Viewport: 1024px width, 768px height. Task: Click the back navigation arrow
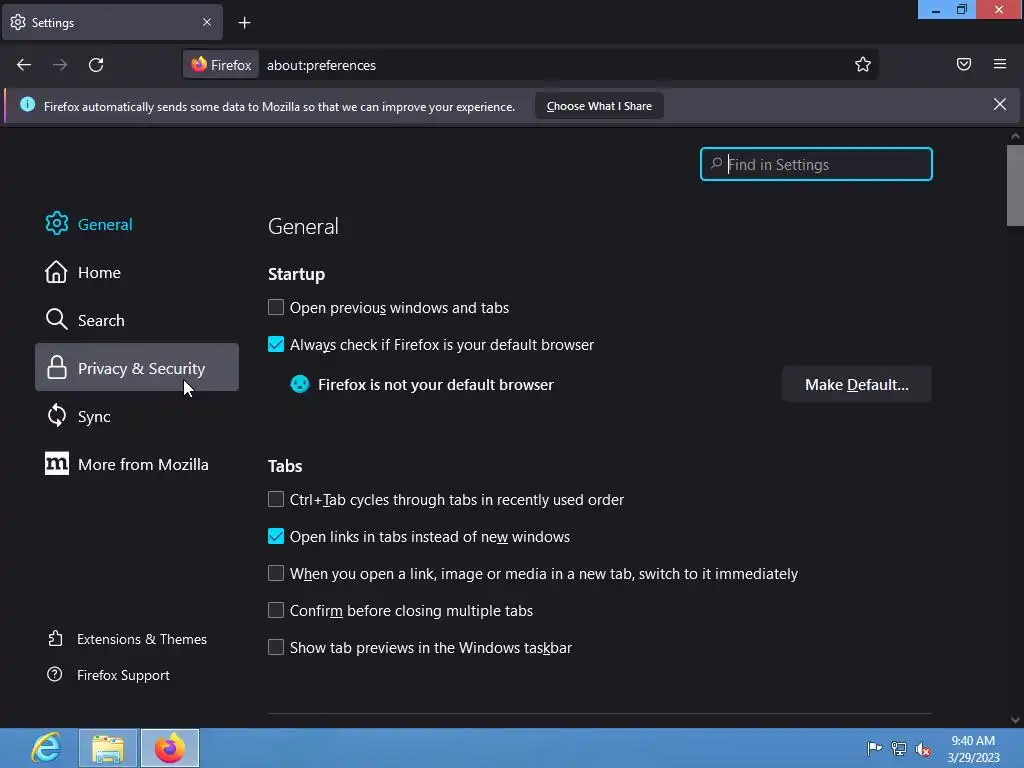point(24,65)
